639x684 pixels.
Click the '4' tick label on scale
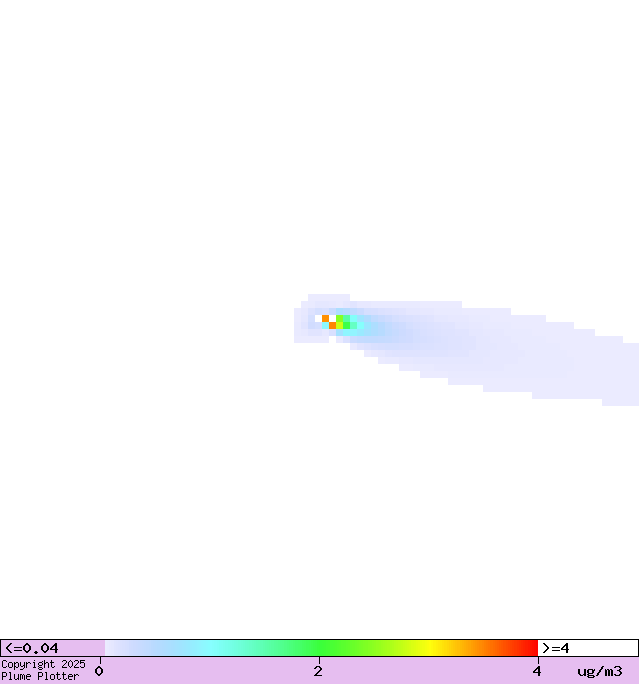537,671
